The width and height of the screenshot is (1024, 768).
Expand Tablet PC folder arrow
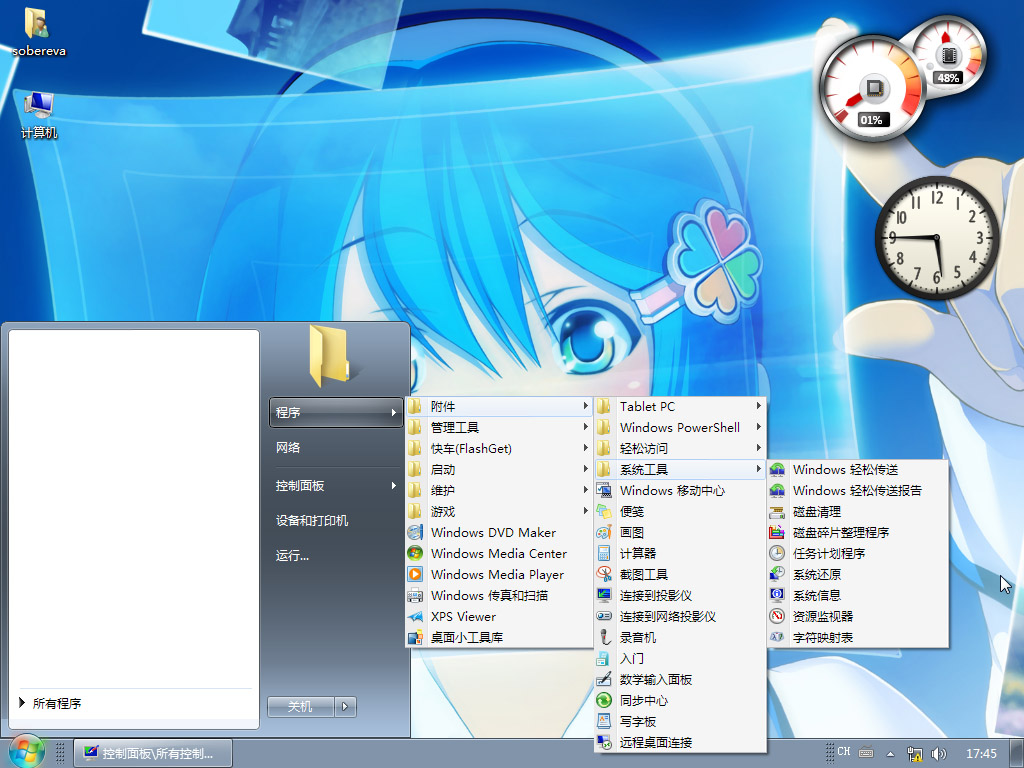tap(758, 406)
